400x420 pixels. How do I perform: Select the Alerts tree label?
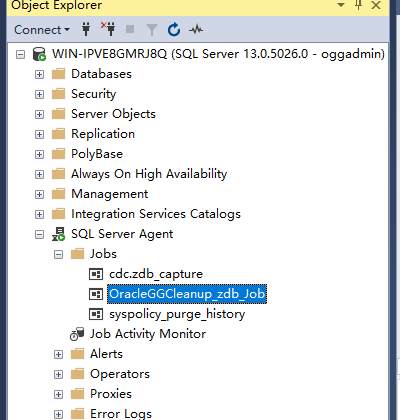click(x=106, y=354)
